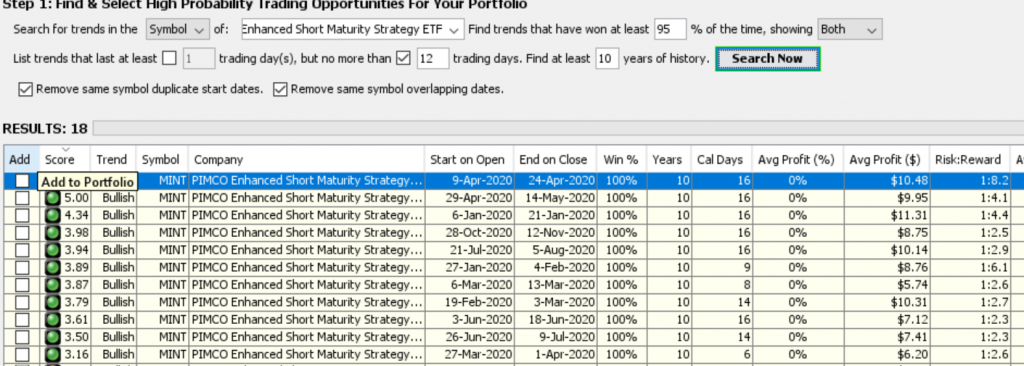Sort results by Trend column header
The image size is (1024, 366).
113,159
